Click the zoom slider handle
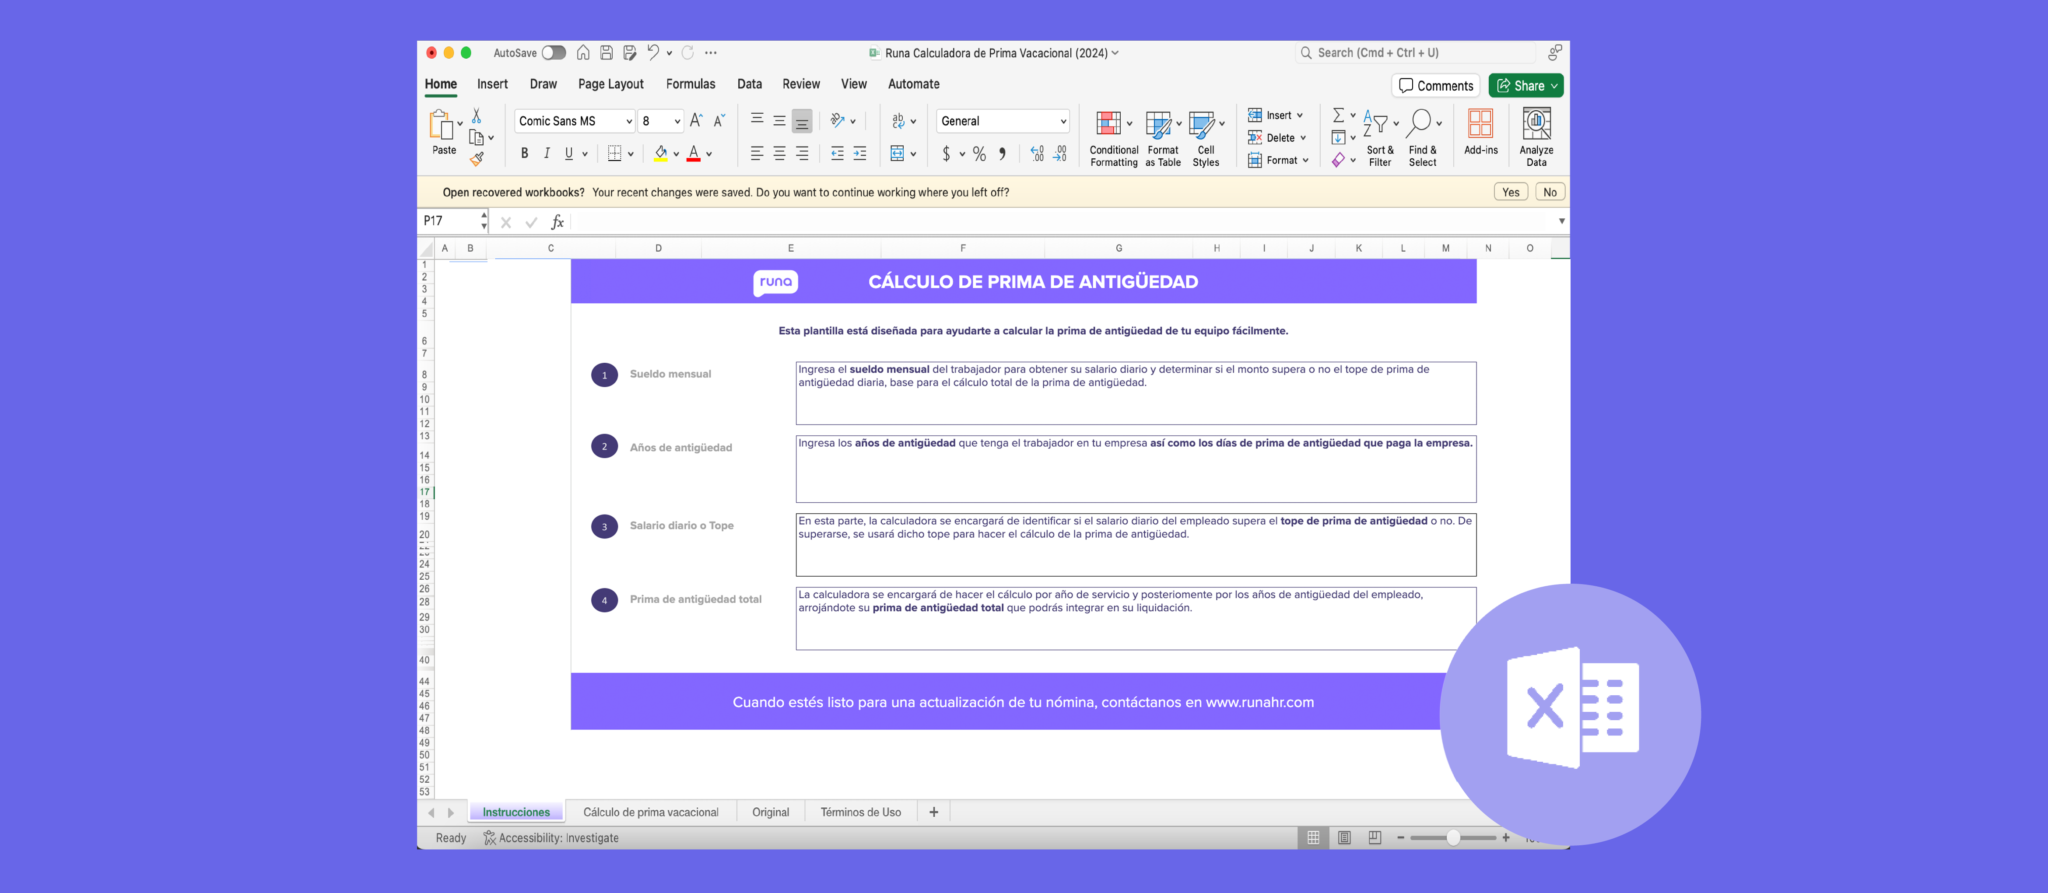The width and height of the screenshot is (2048, 893). coord(1453,838)
